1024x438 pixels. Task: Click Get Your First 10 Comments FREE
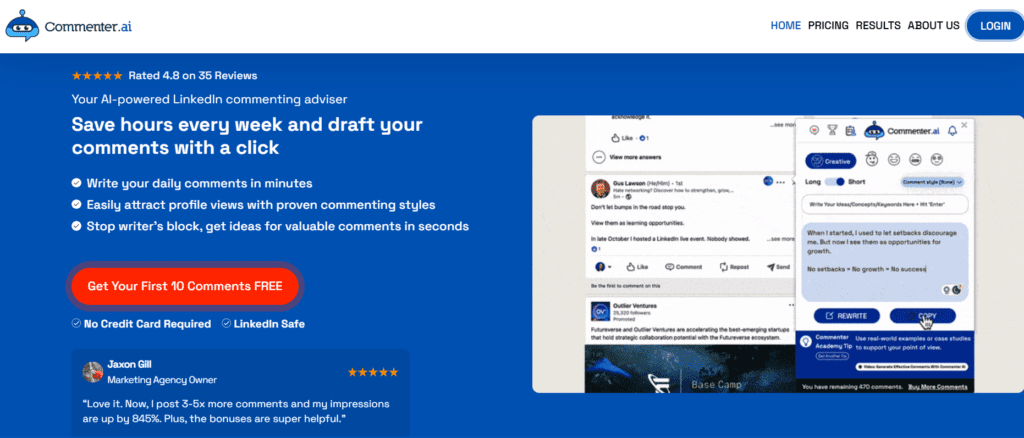(185, 286)
